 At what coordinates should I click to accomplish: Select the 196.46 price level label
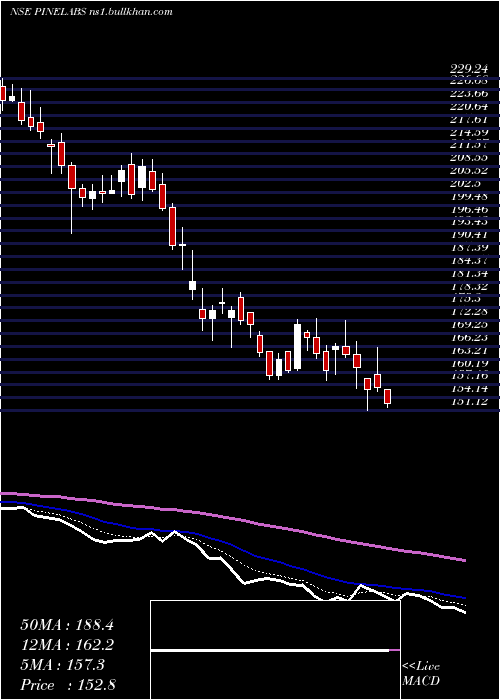(469, 209)
